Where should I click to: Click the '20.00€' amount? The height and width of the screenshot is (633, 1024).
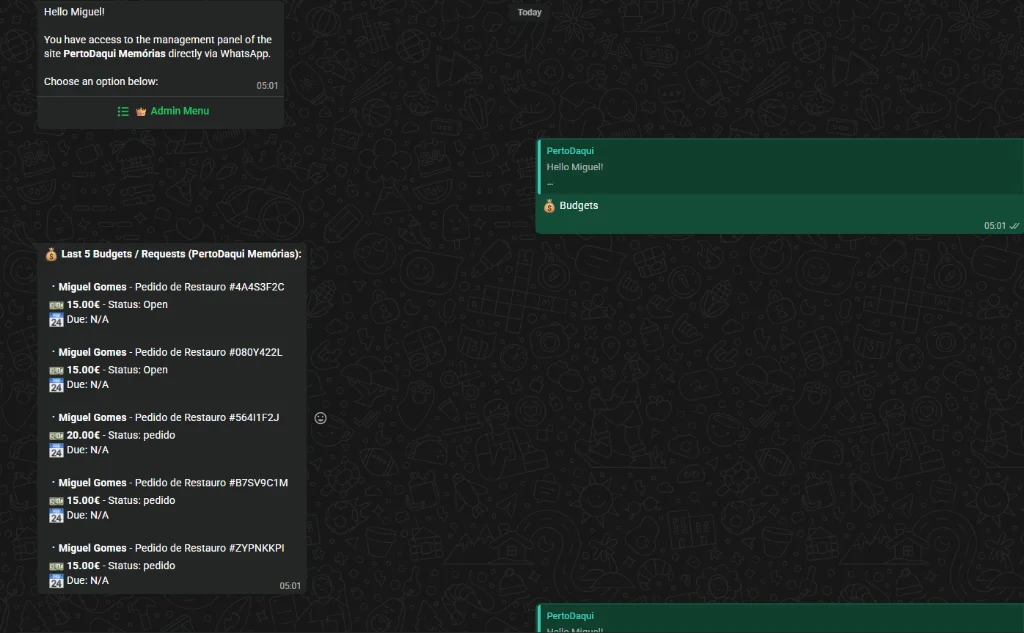[x=83, y=435]
